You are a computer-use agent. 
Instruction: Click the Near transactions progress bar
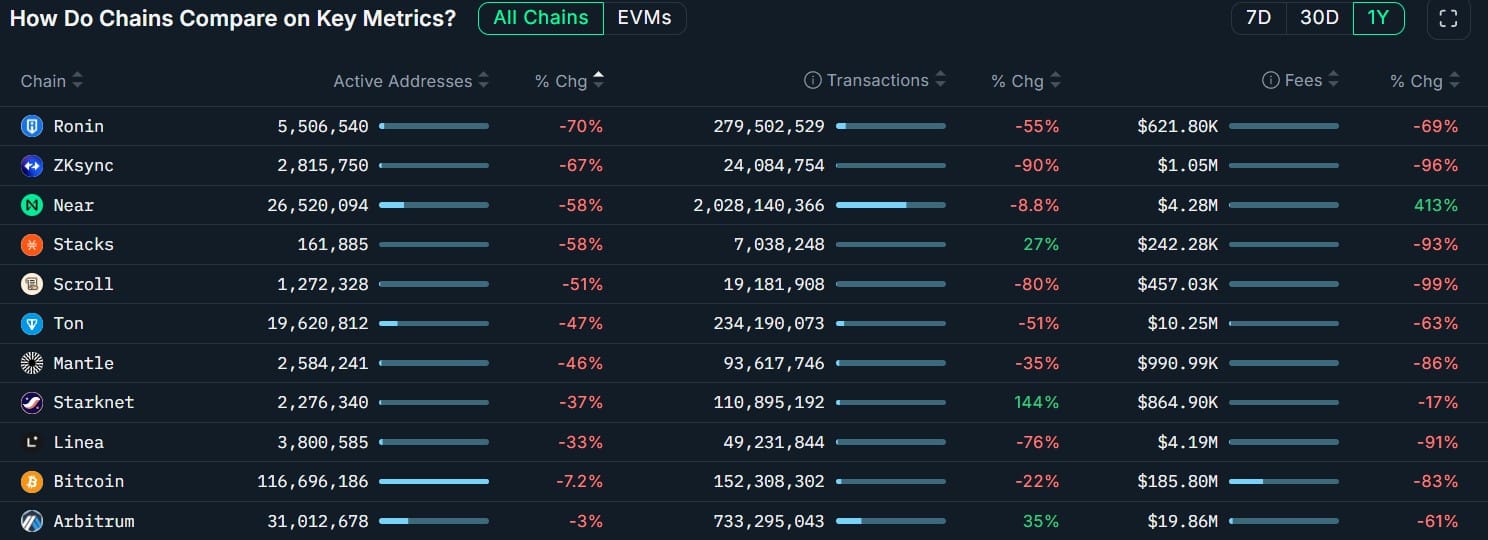pyautogui.click(x=890, y=205)
